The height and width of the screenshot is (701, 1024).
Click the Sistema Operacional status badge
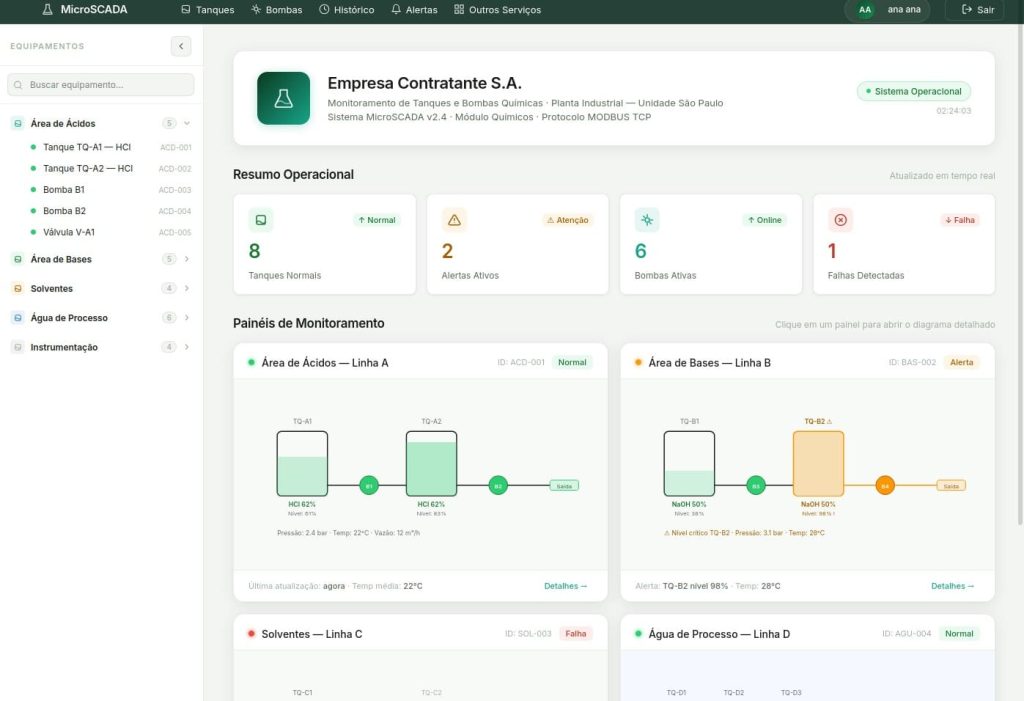coord(914,91)
